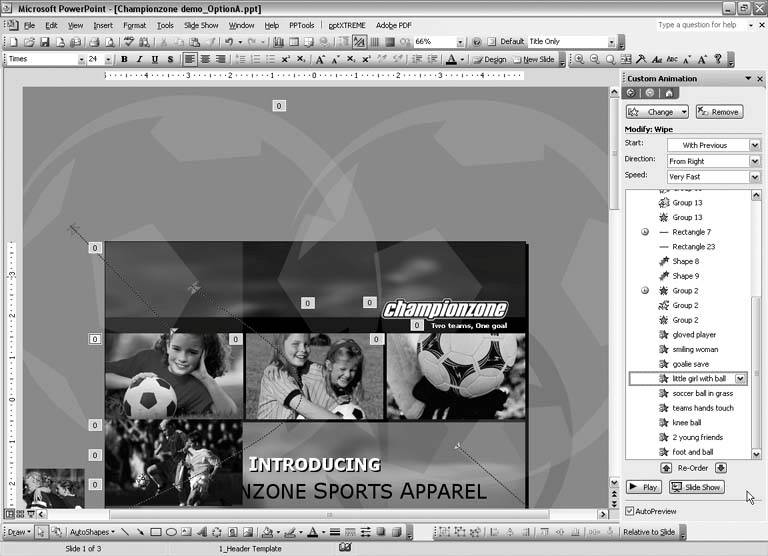Open the Format menu
The height and width of the screenshot is (556, 768).
pos(134,25)
